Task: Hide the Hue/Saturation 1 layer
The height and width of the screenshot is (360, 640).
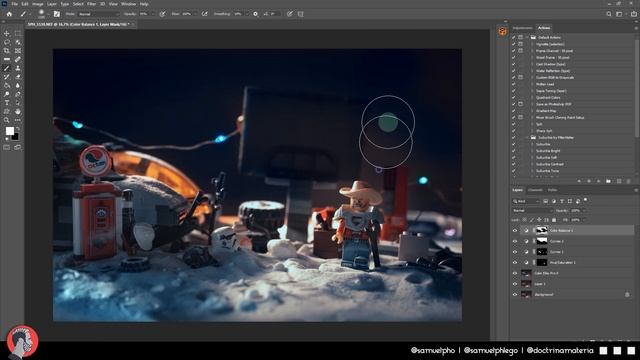Action: [515, 262]
